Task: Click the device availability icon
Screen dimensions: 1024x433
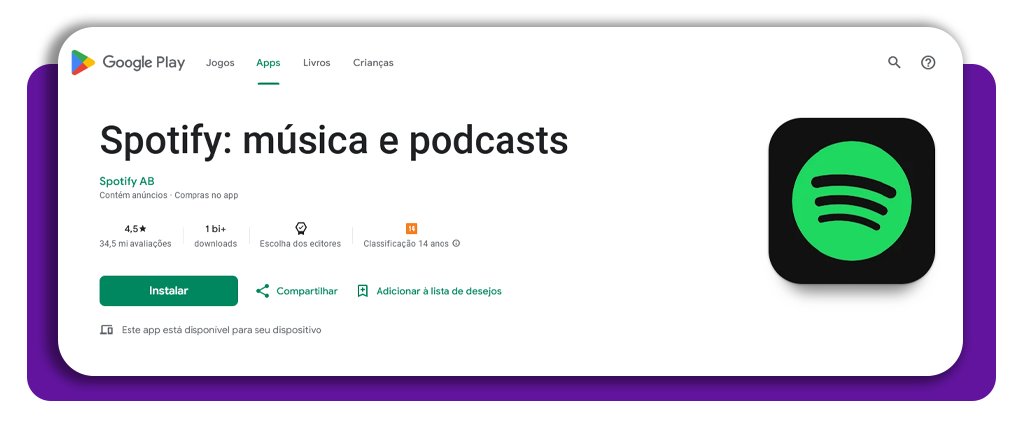Action: (106, 330)
